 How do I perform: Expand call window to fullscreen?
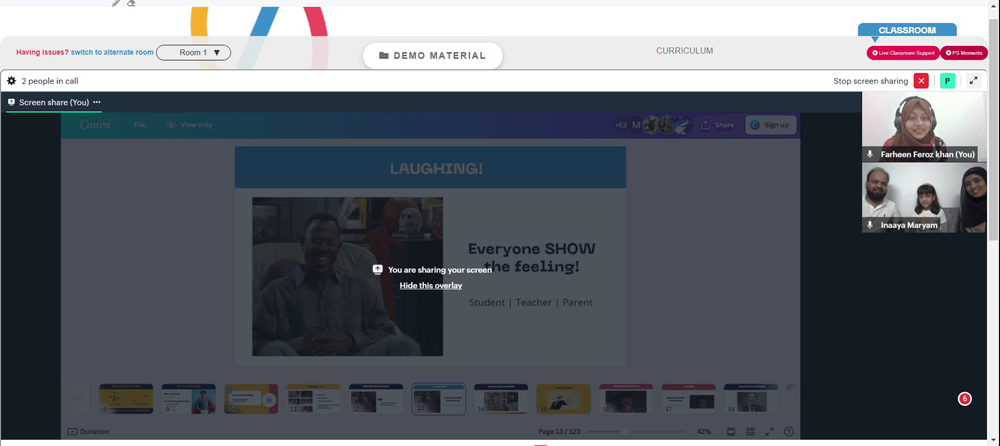pyautogui.click(x=973, y=81)
